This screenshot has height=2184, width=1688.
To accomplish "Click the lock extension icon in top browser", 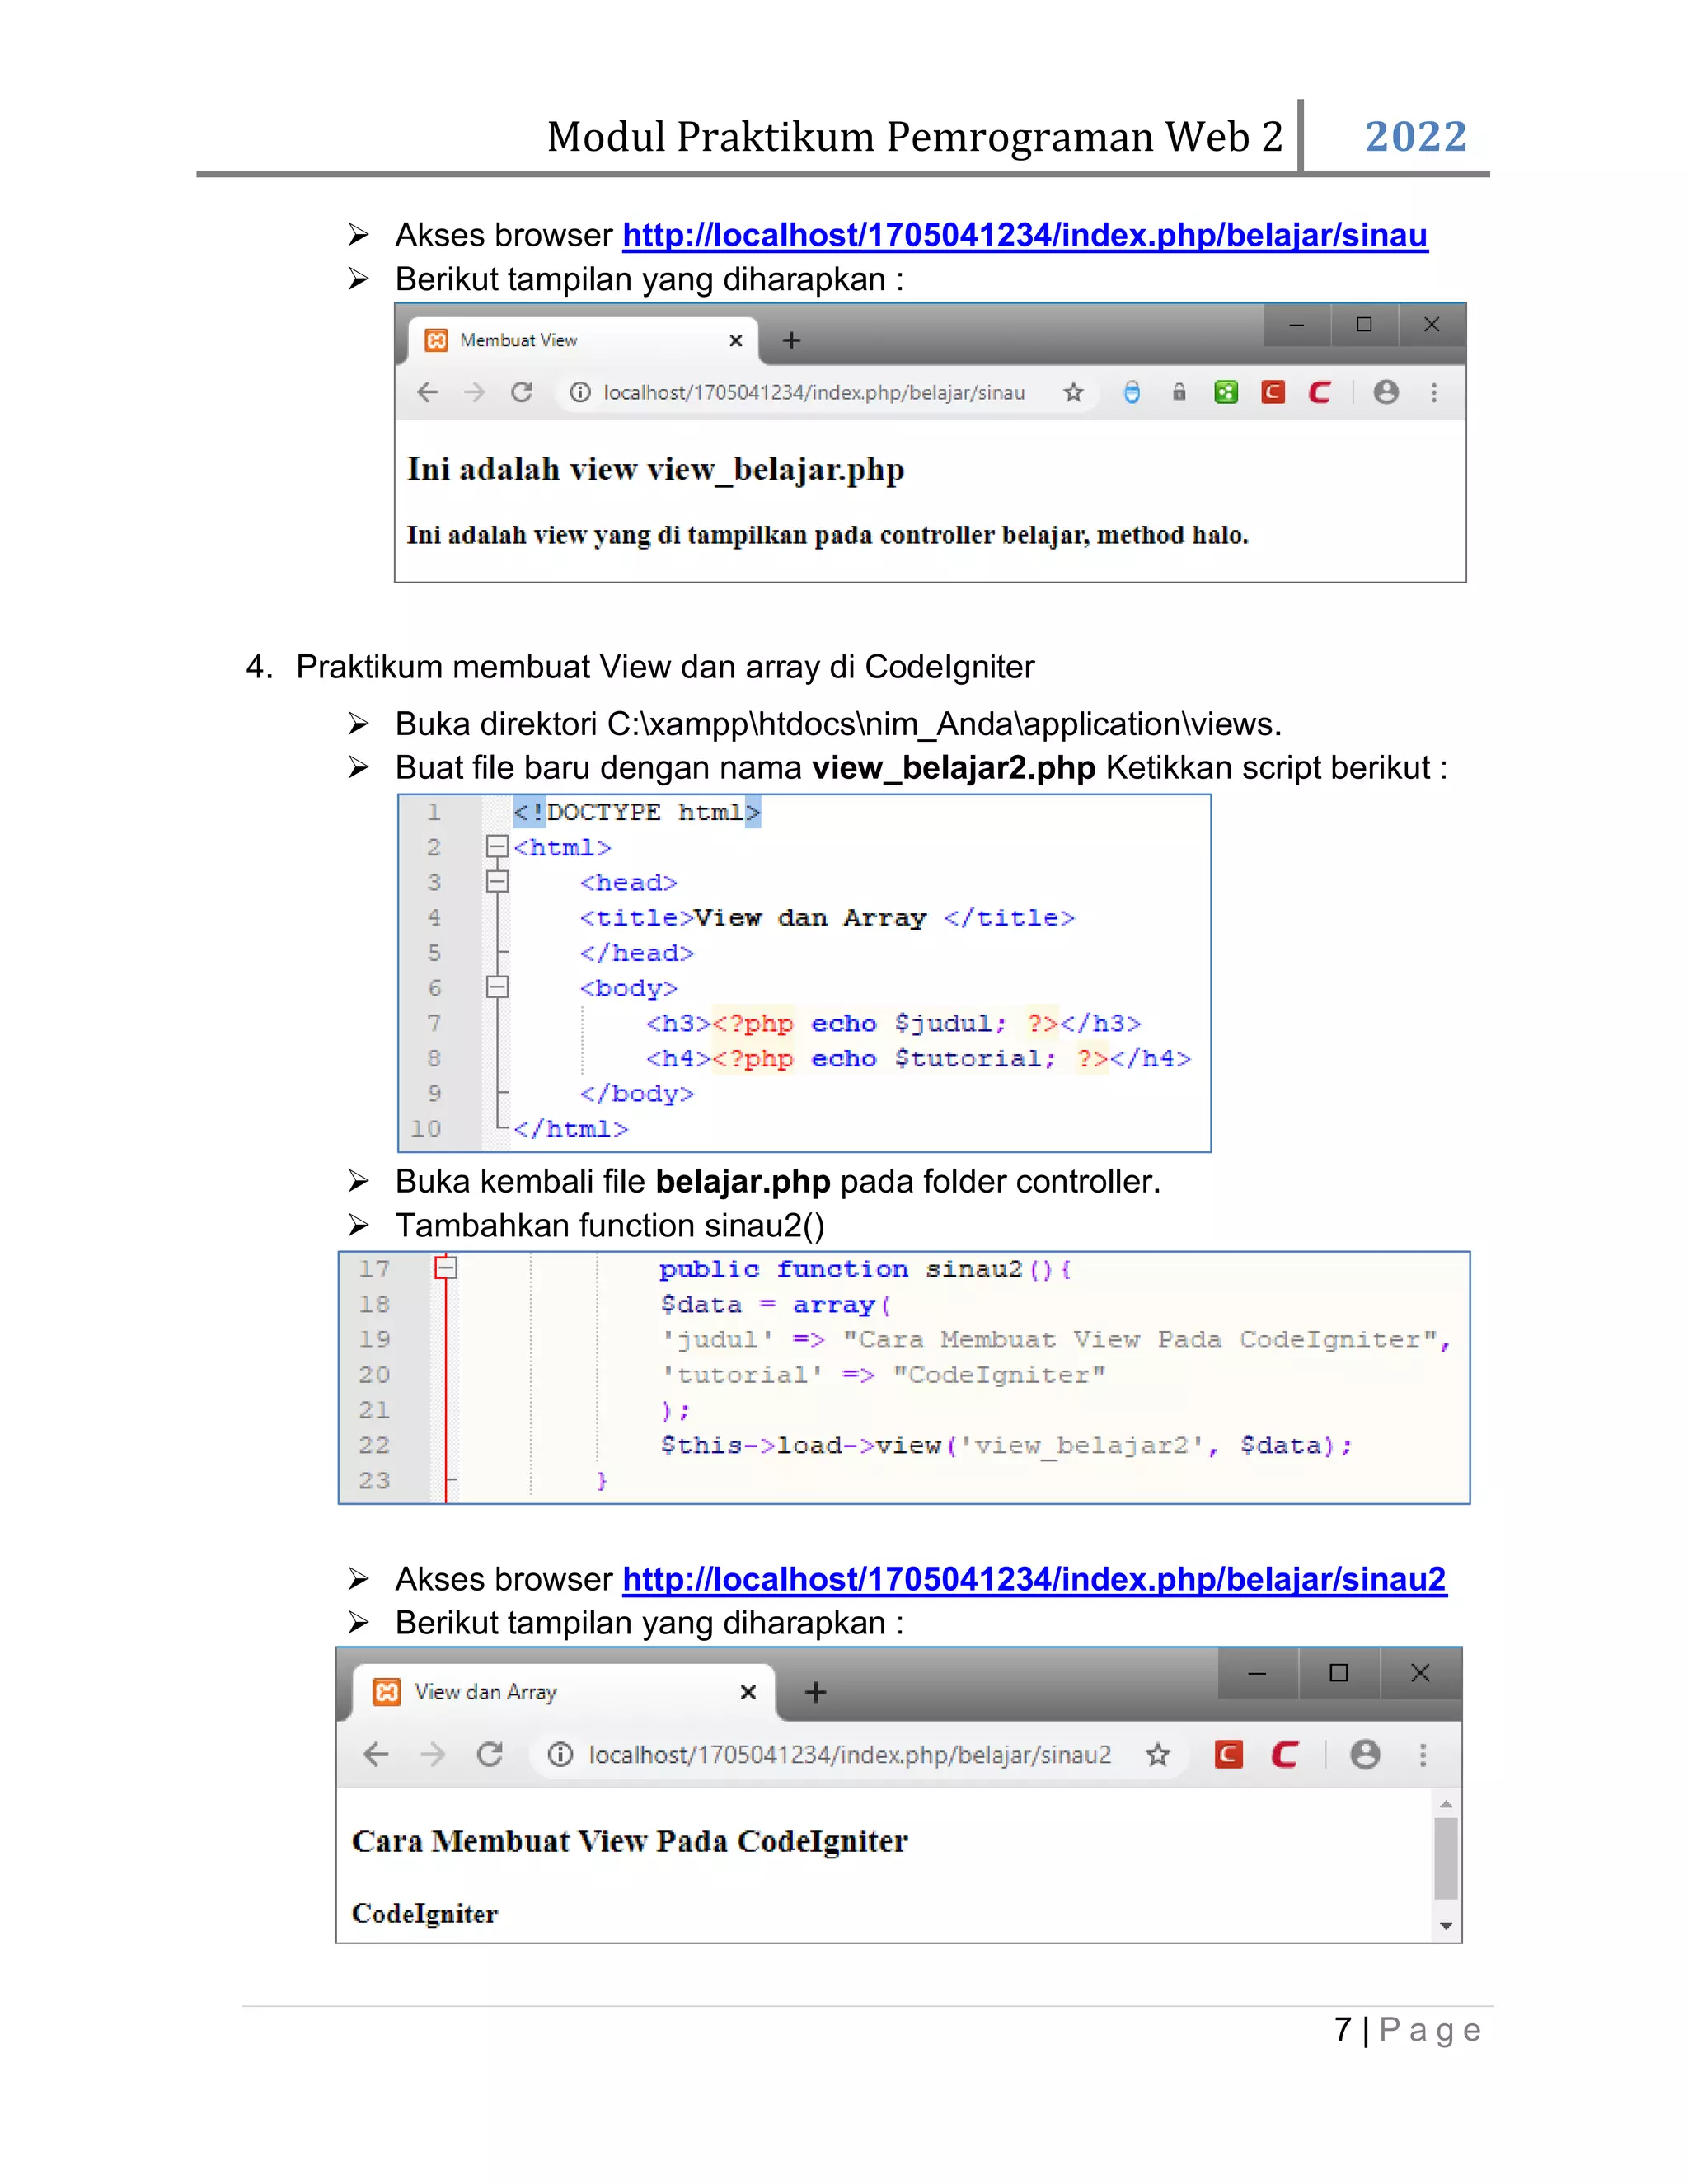I will 1179,392.
